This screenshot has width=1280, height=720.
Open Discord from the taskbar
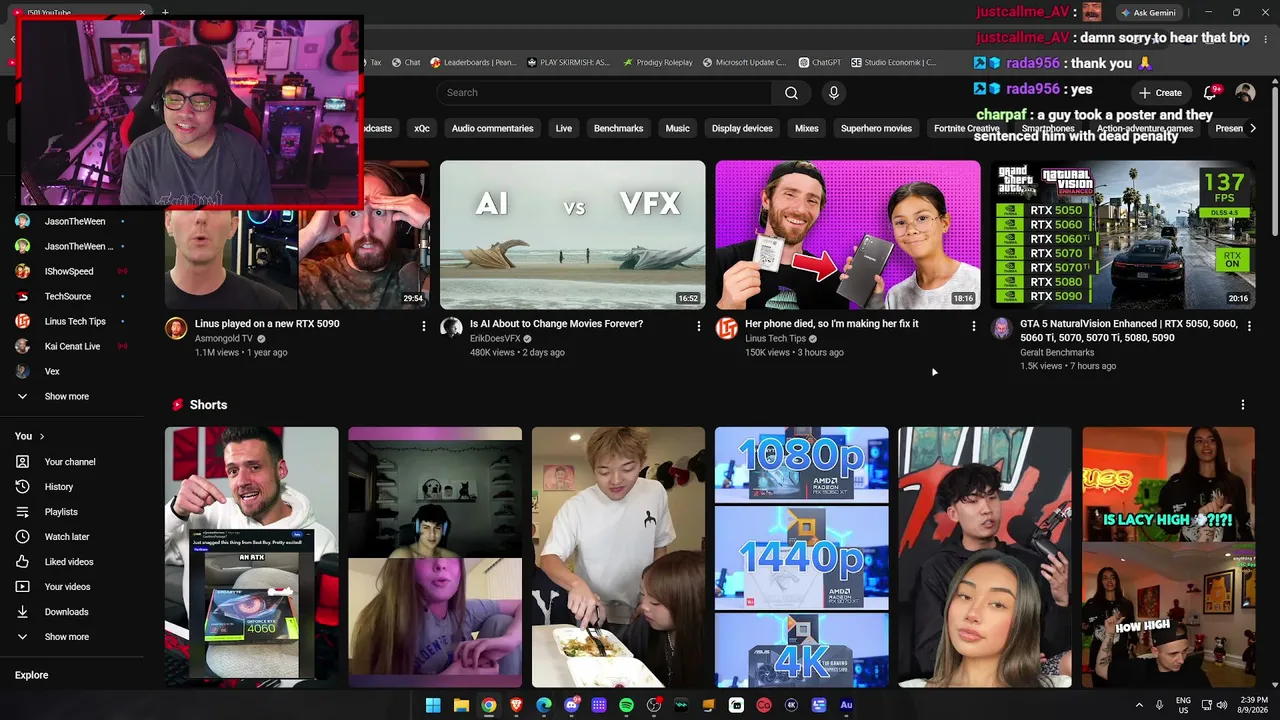(571, 705)
